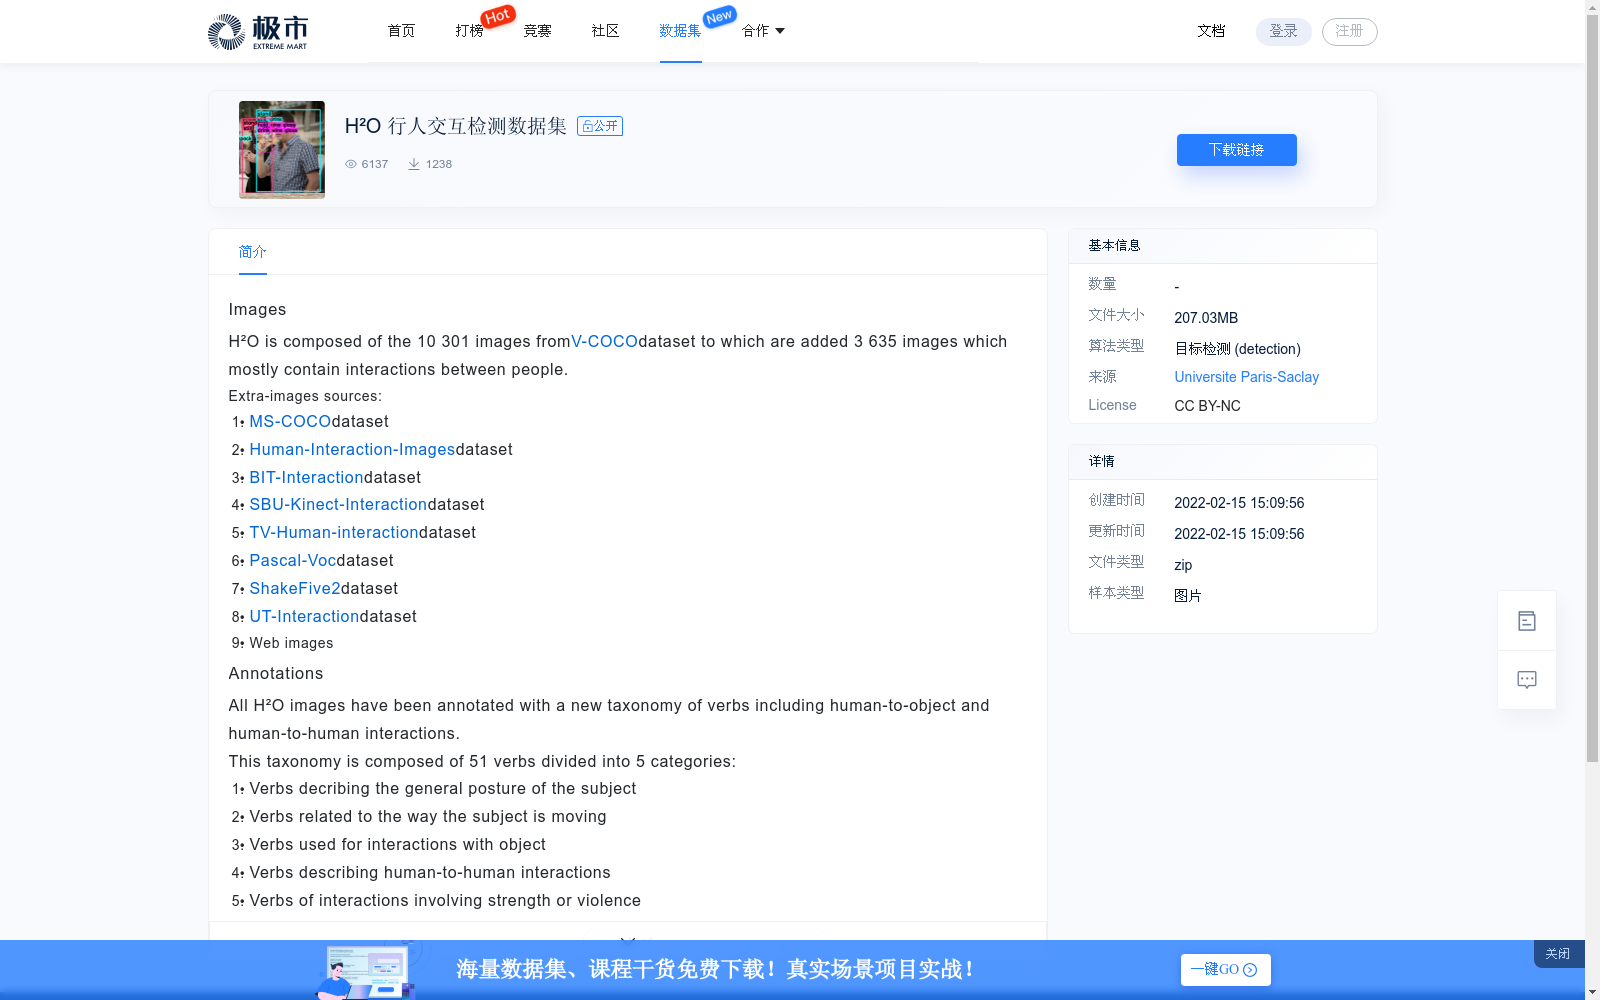Image resolution: width=1600 pixels, height=1000 pixels.
Task: Open the Human-Interaction-Images link
Action: click(352, 450)
